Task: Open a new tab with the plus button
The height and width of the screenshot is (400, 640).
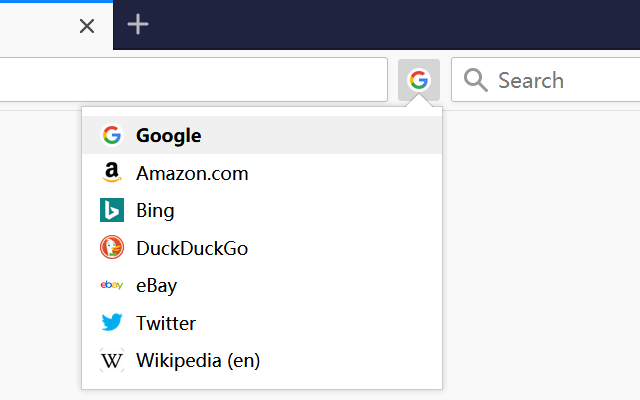Action: coord(138,25)
